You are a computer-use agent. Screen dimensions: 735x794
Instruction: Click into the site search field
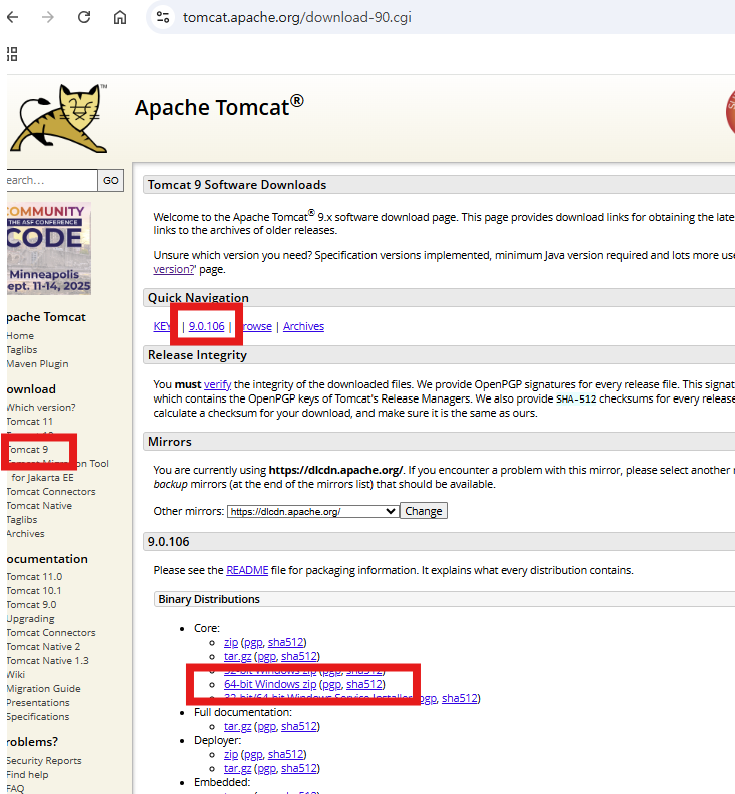[52, 180]
